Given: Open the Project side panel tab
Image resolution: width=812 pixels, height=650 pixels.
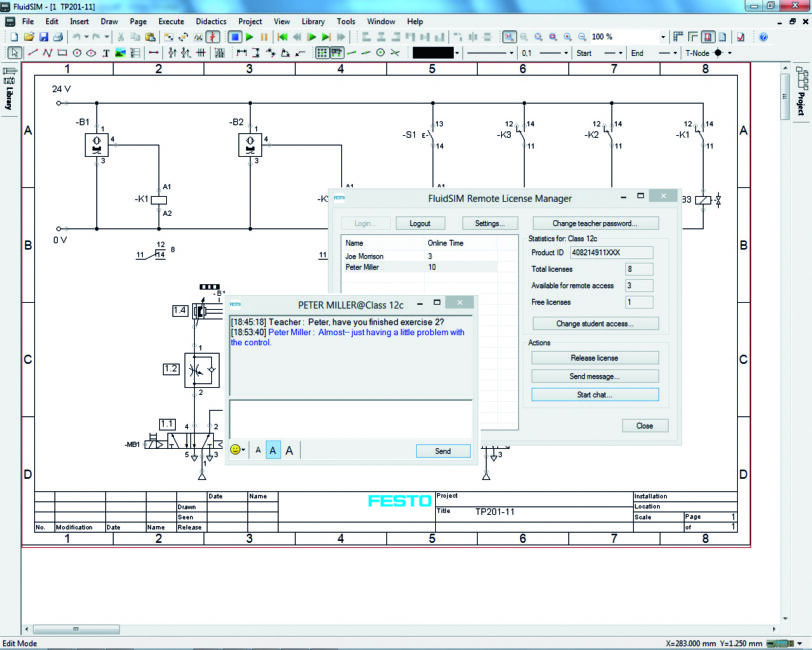Looking at the screenshot, I should (x=802, y=93).
